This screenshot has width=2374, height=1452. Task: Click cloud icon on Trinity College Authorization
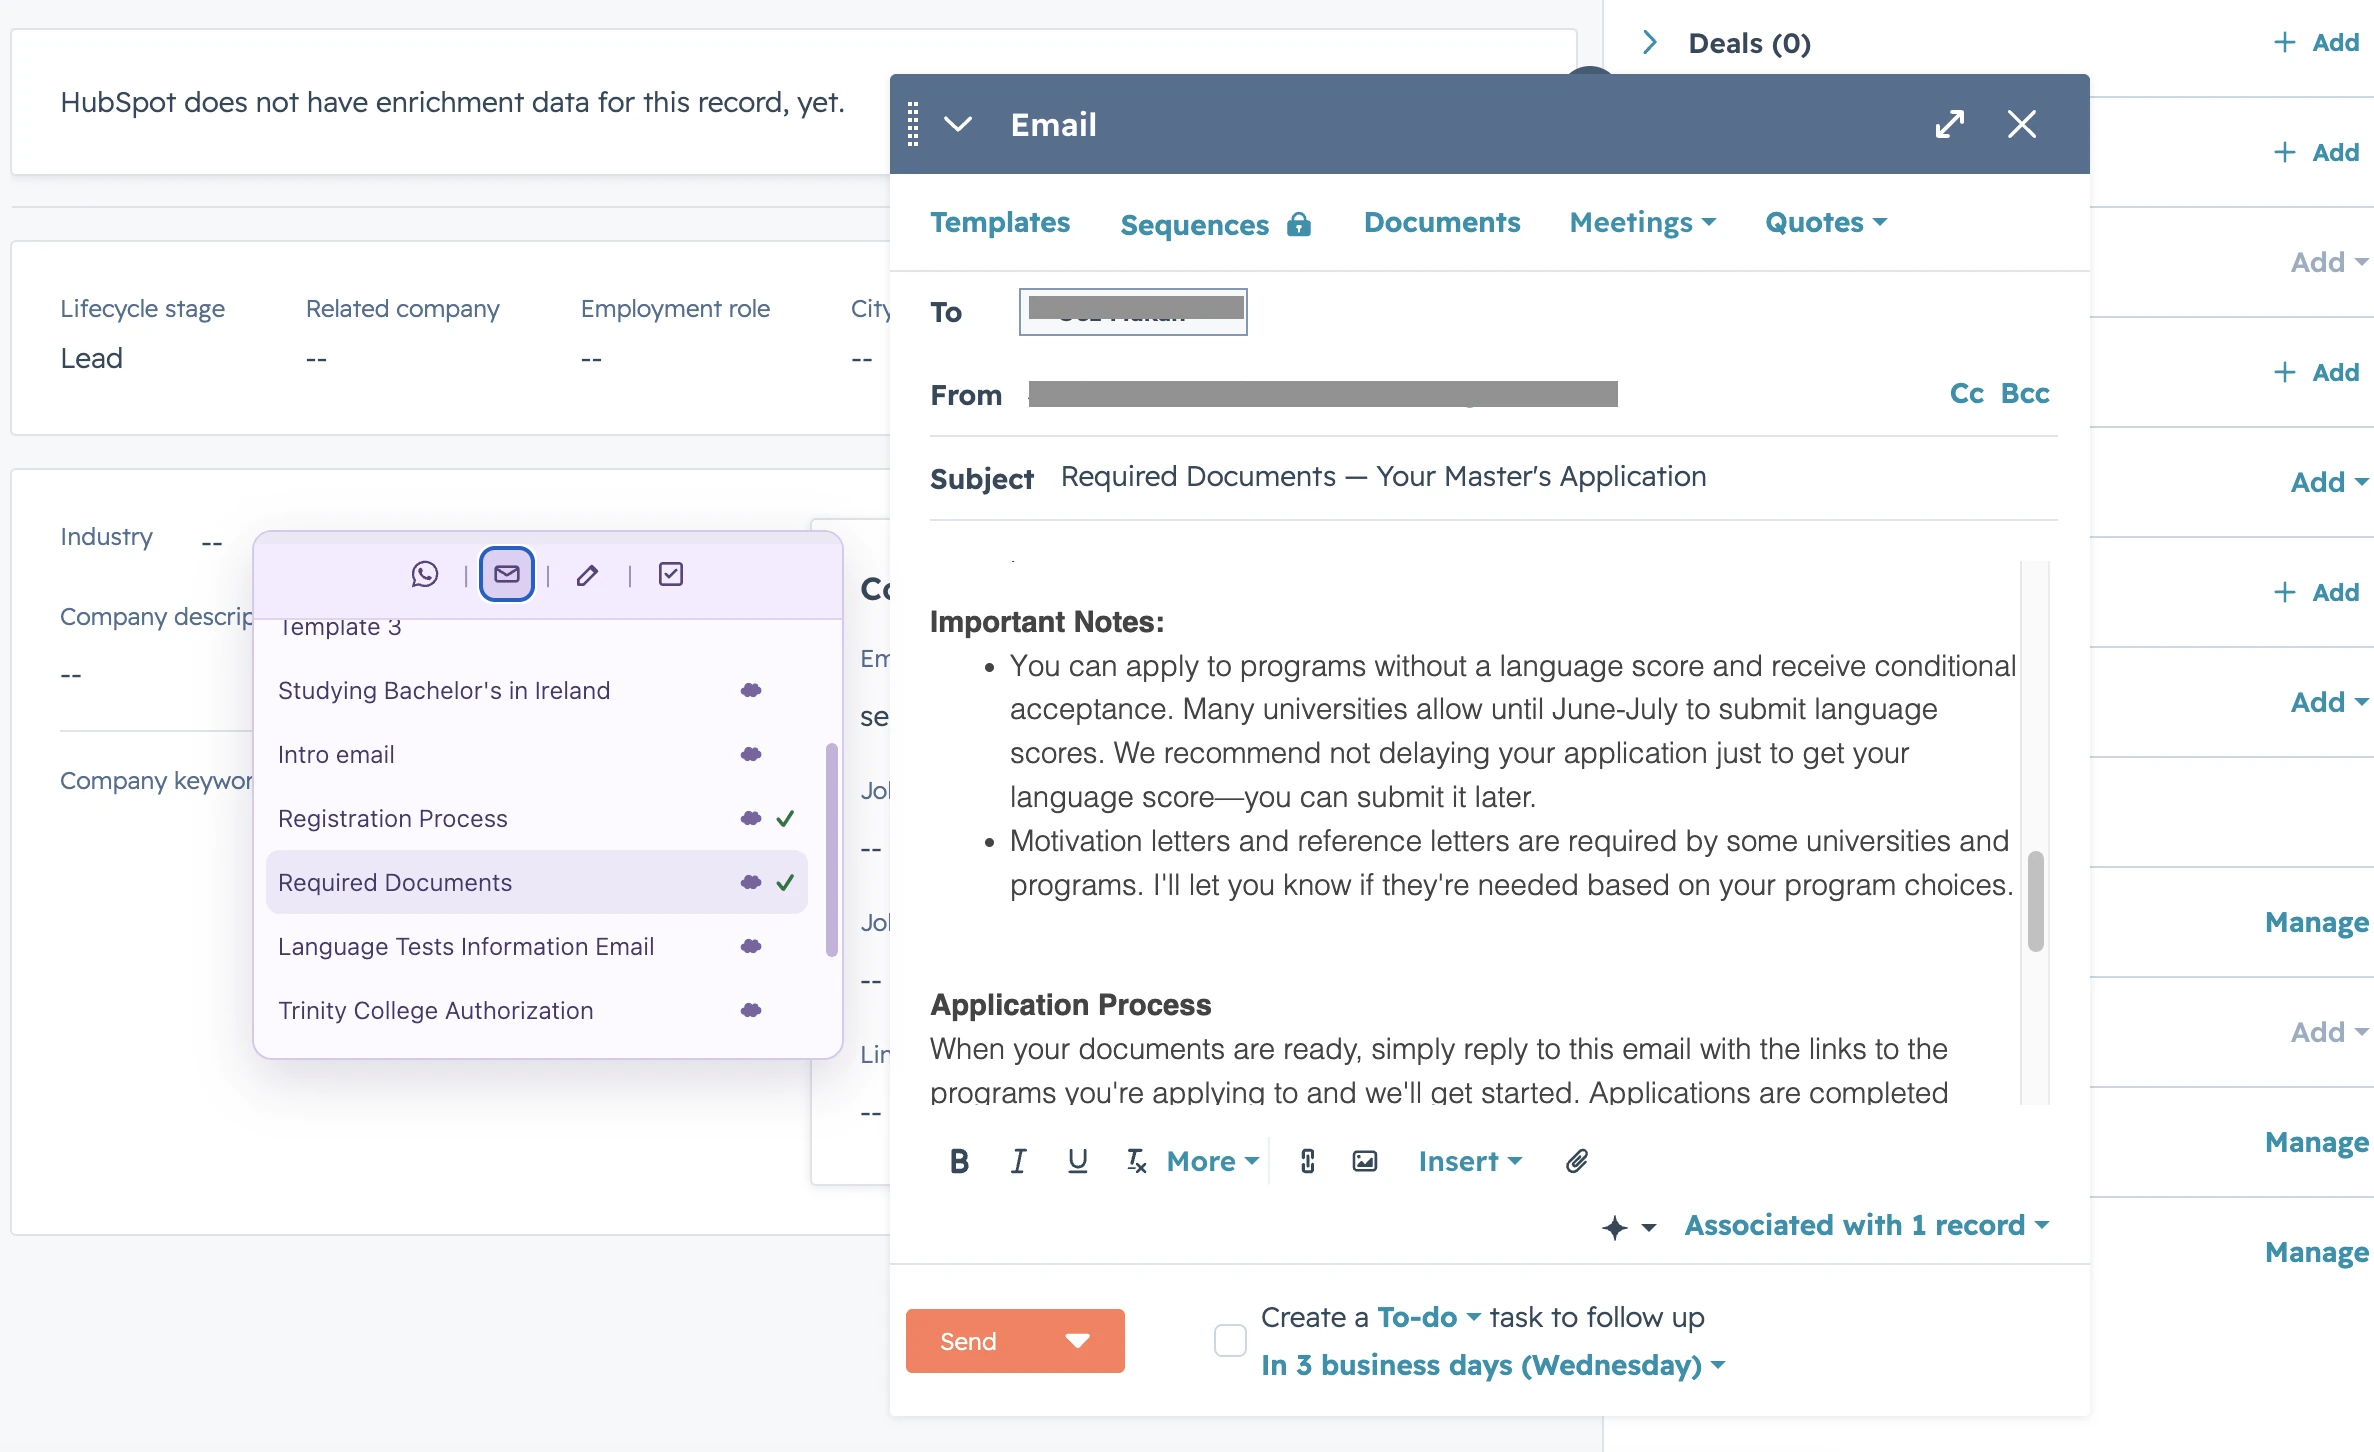pyautogui.click(x=751, y=1010)
